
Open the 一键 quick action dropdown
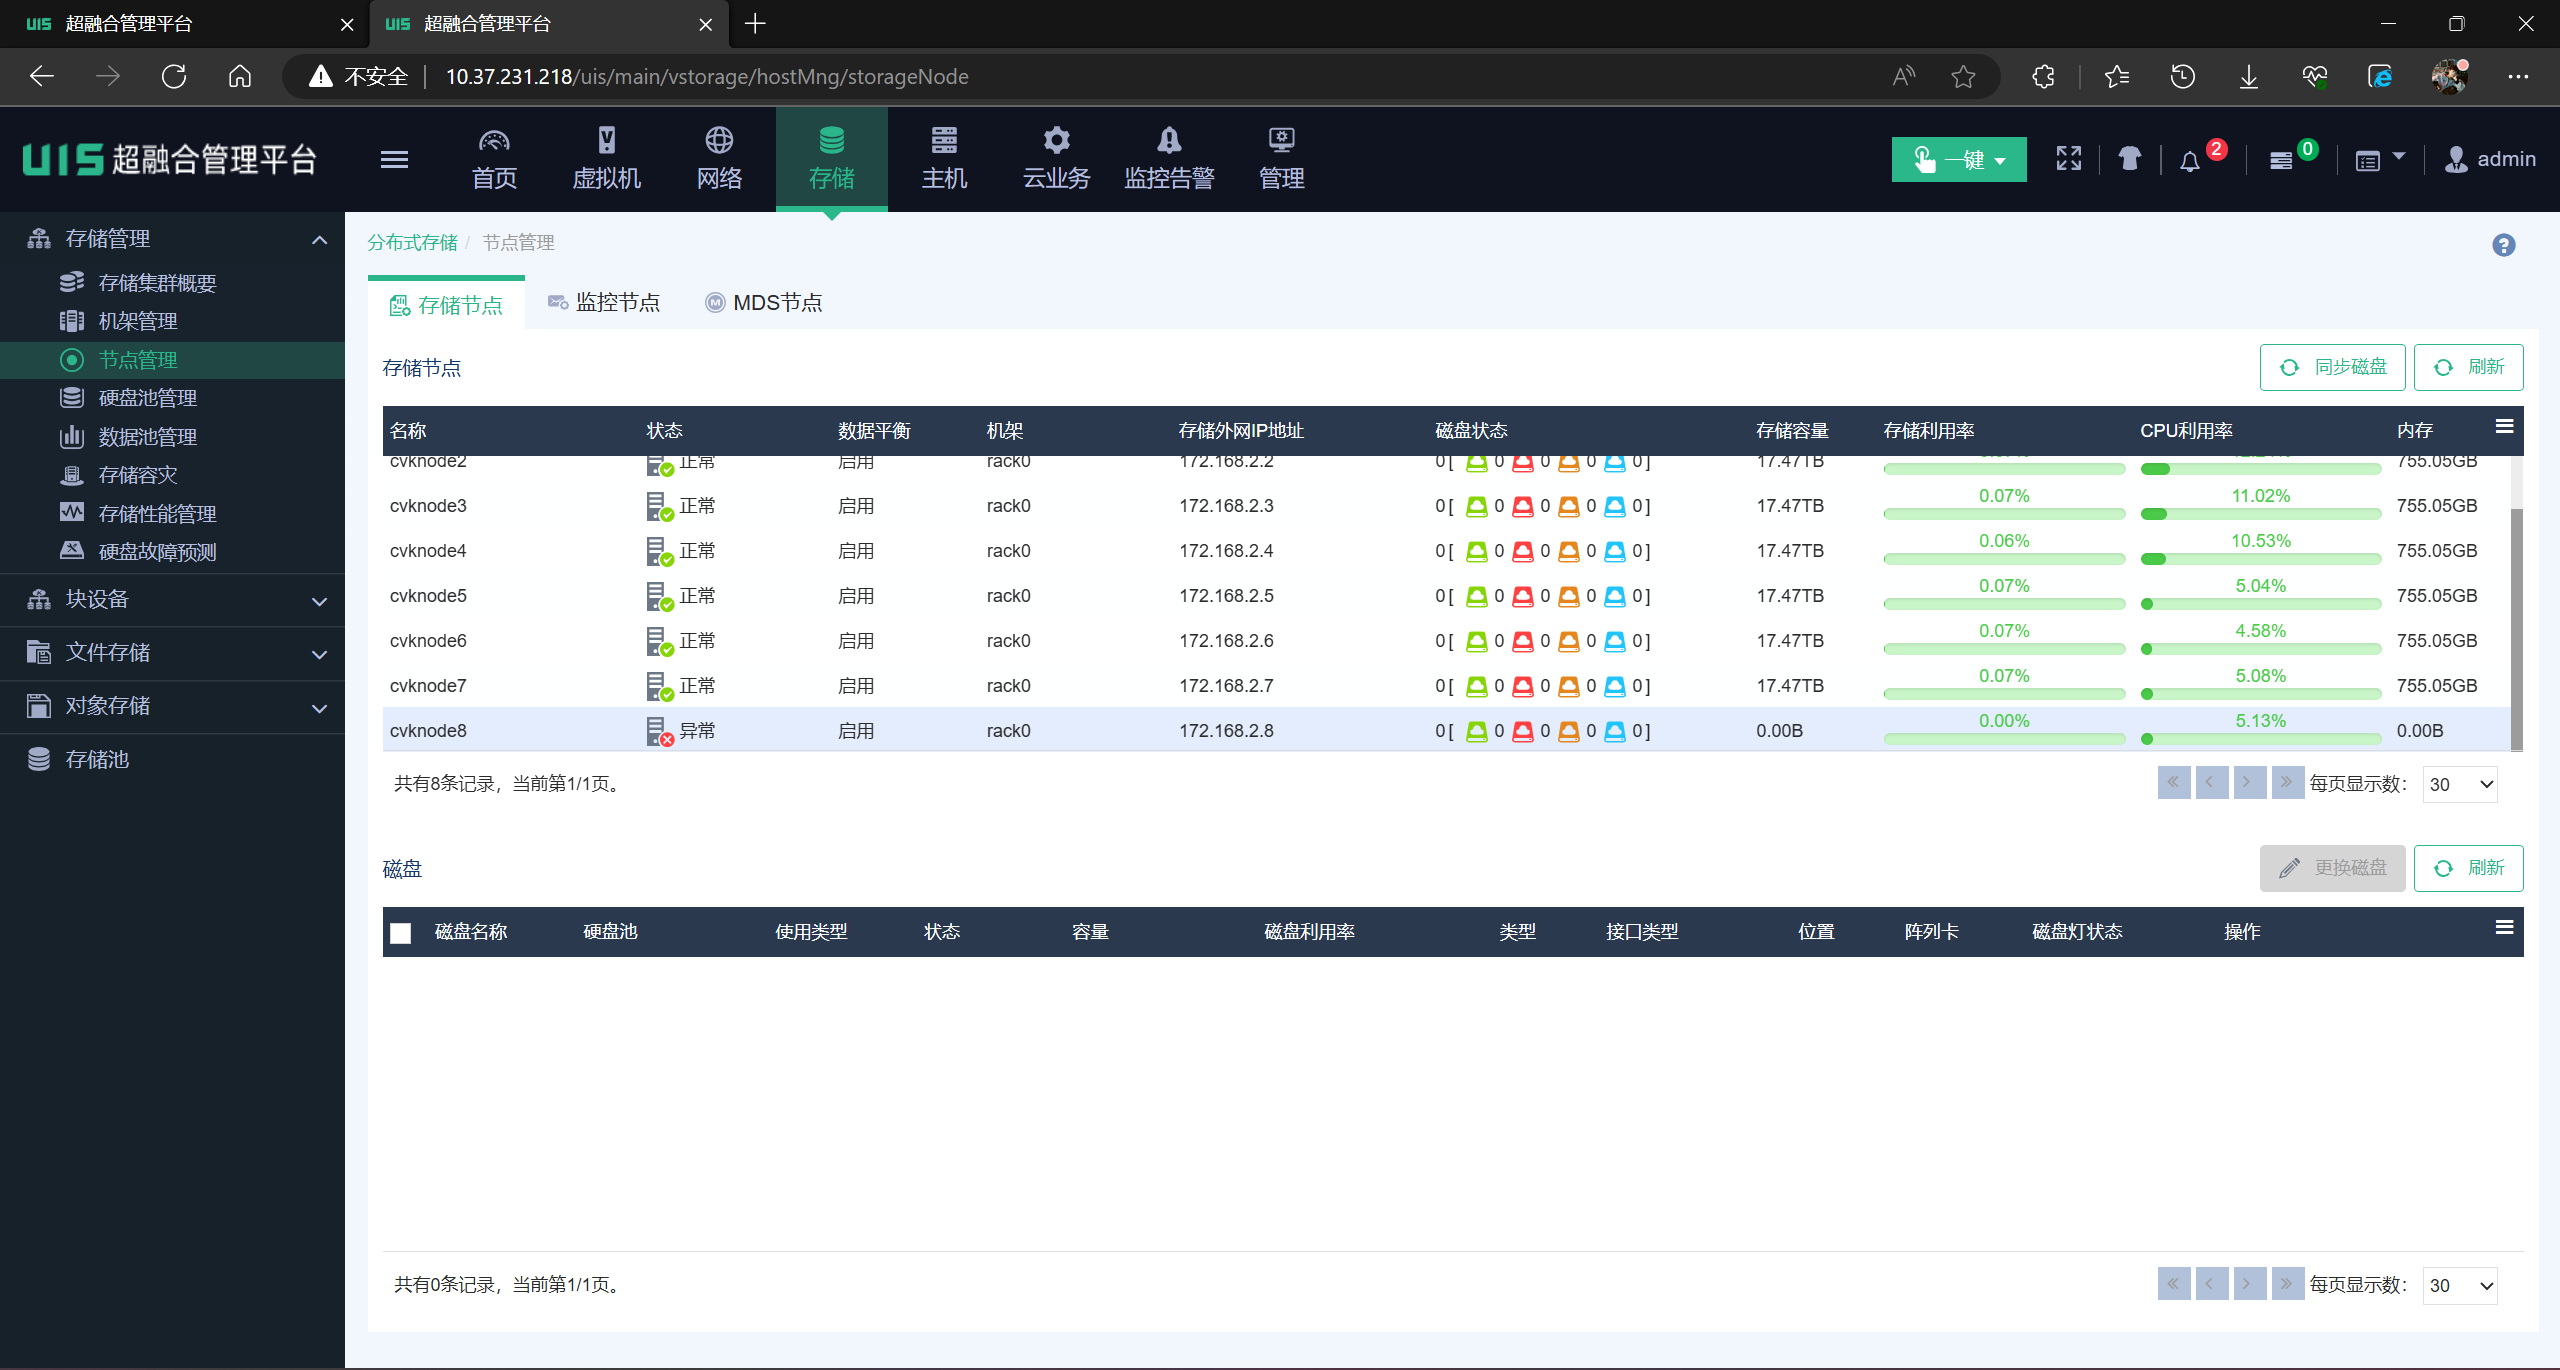click(x=1958, y=160)
